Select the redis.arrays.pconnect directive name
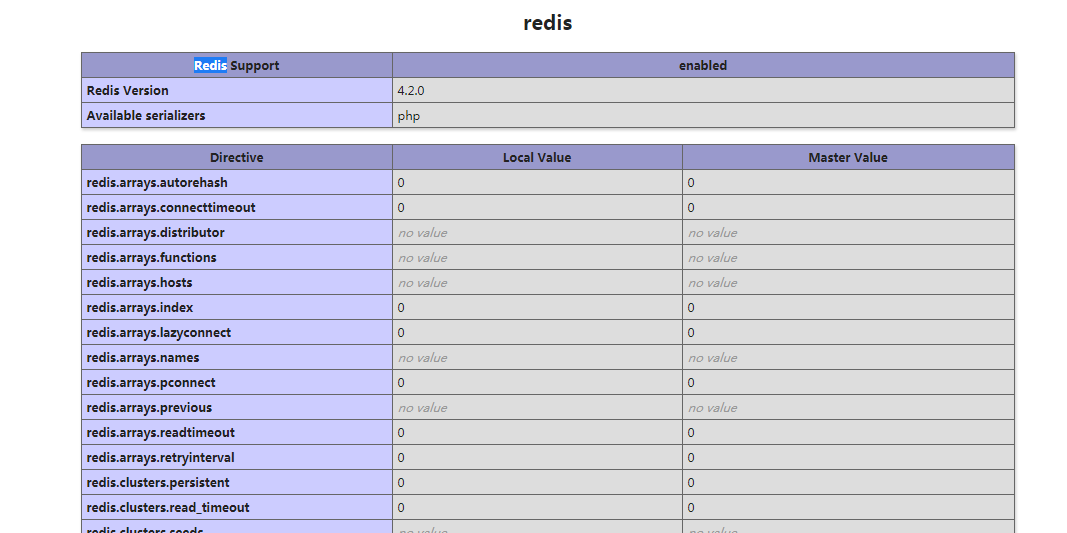This screenshot has height=533, width=1067. 151,383
